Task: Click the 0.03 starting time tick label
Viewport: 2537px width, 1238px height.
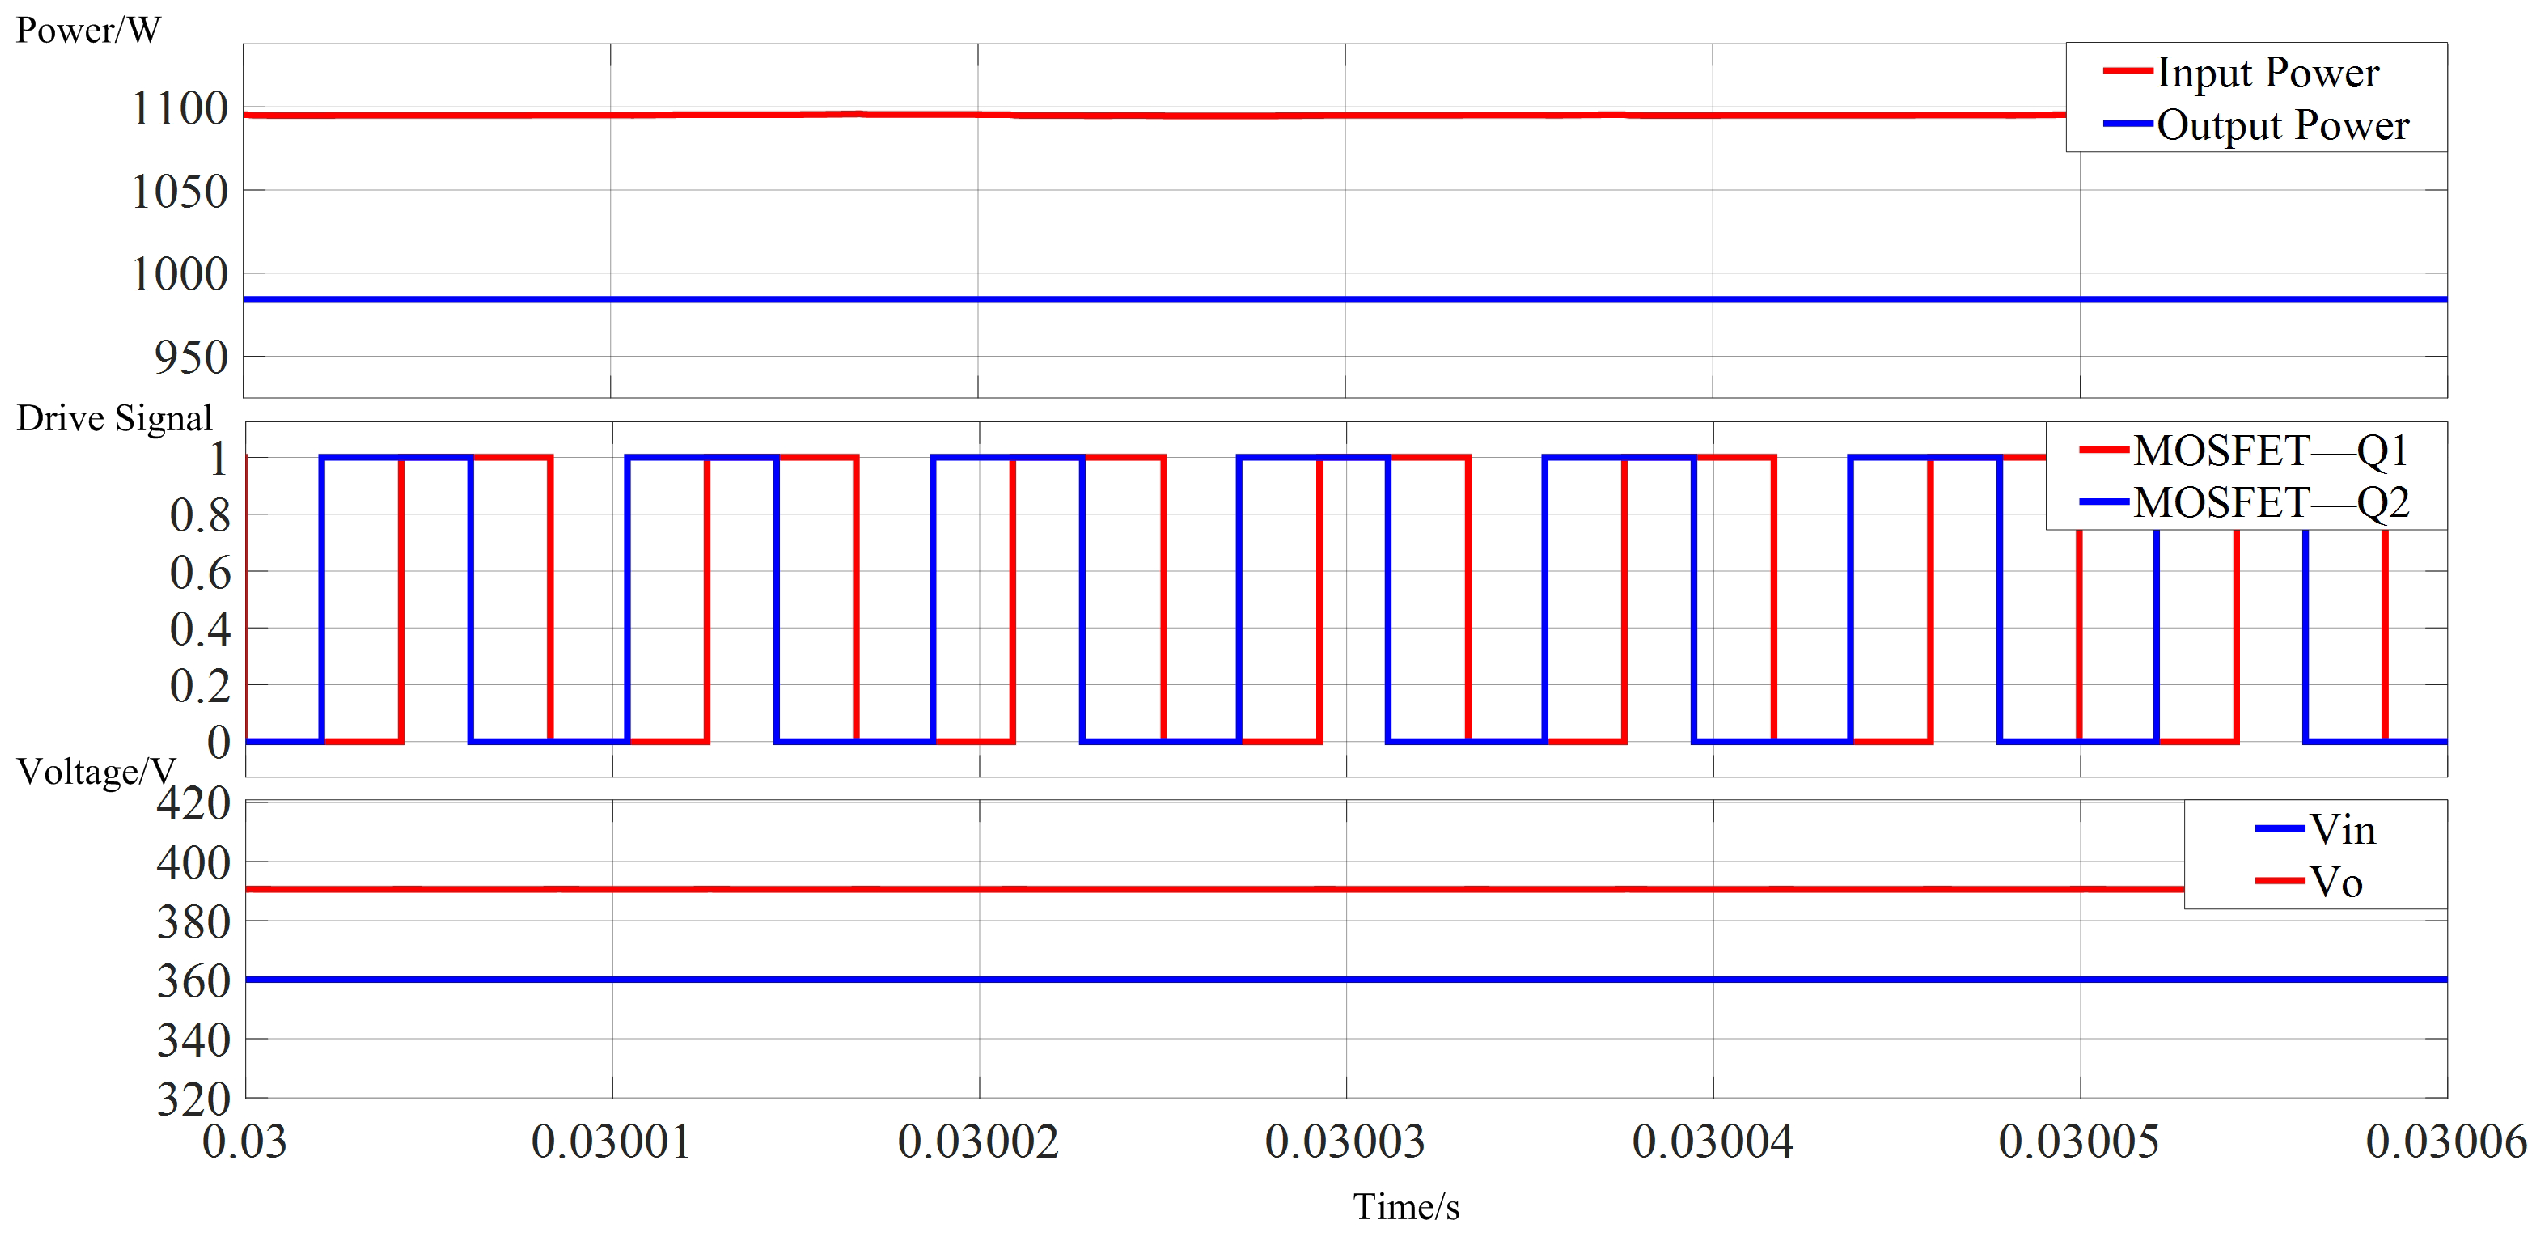Action: point(244,1142)
